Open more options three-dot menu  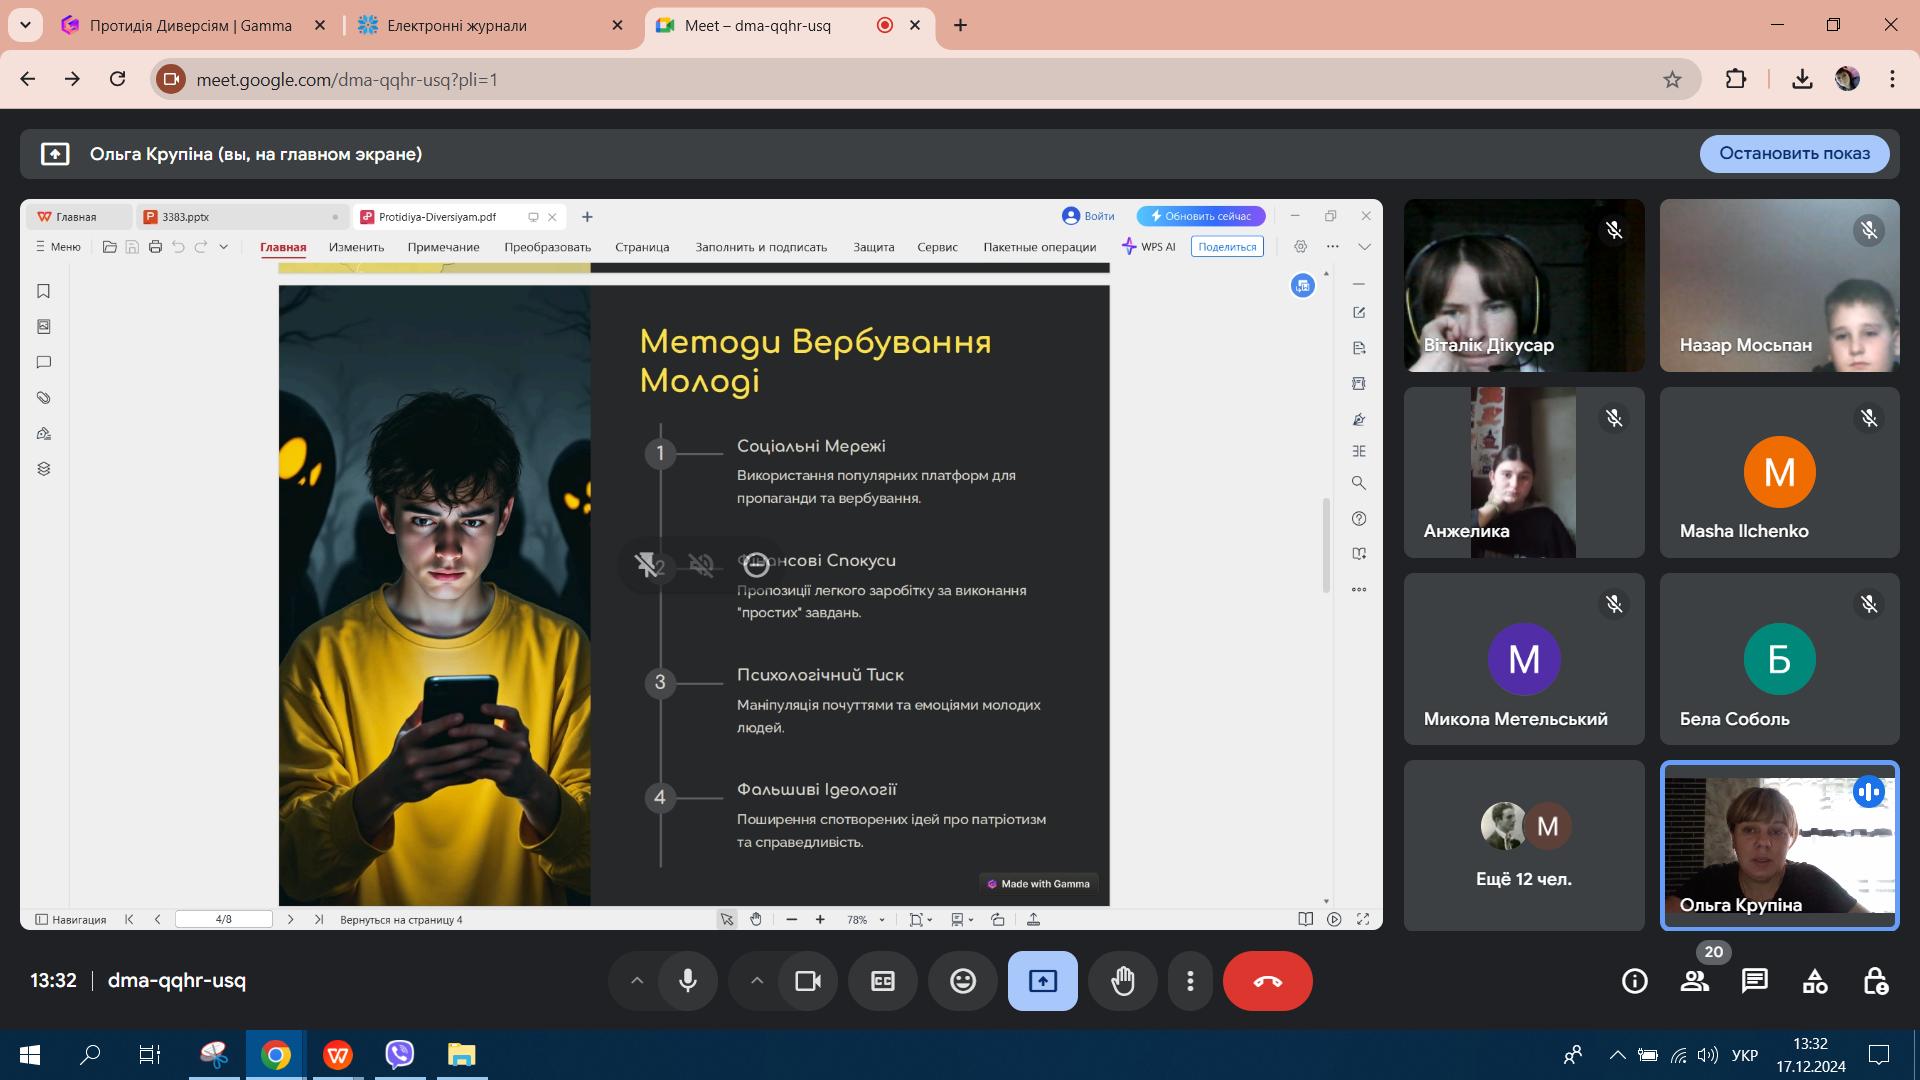point(1189,981)
